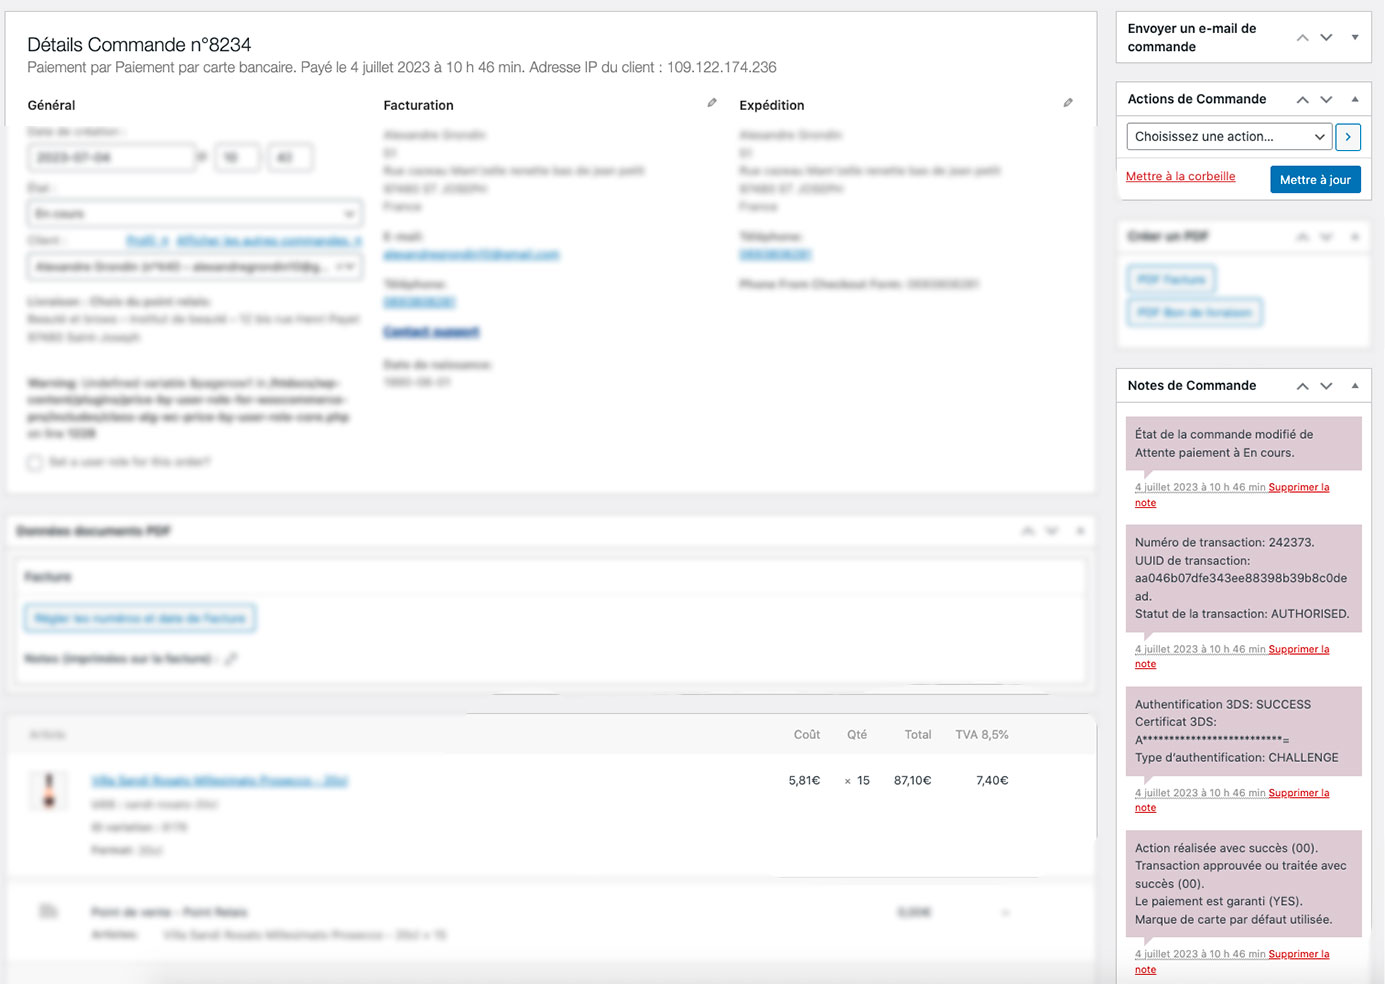Select the 'Statut de la transaction: AUTHORISED.' text
The height and width of the screenshot is (984, 1385).
point(1242,614)
